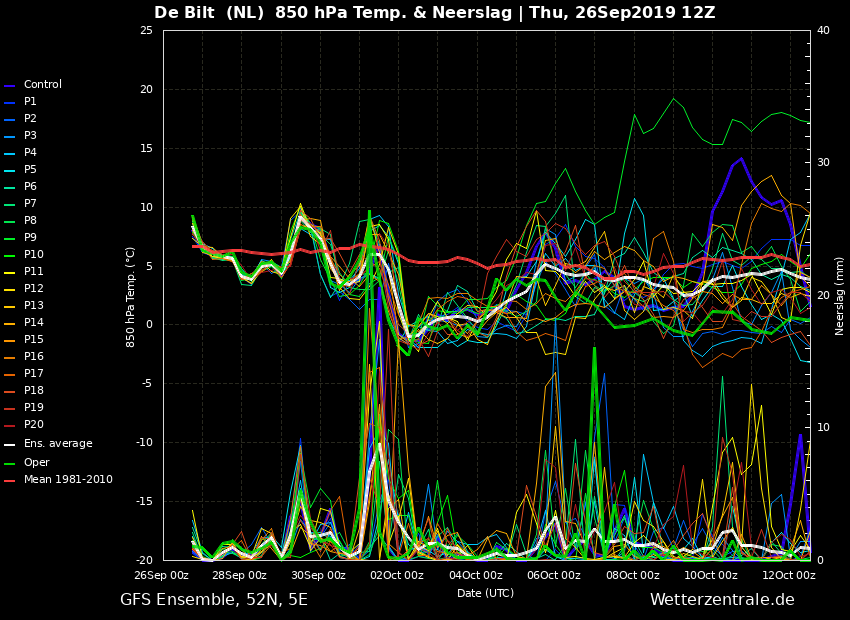Click the P5 legend label
This screenshot has width=850, height=620.
coord(30,170)
